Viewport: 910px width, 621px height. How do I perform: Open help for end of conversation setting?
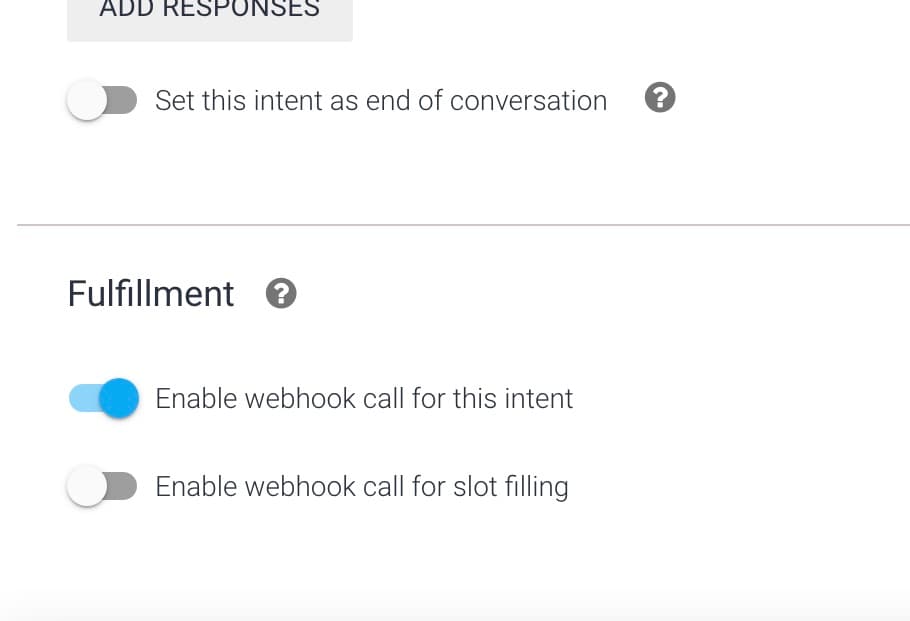point(660,98)
